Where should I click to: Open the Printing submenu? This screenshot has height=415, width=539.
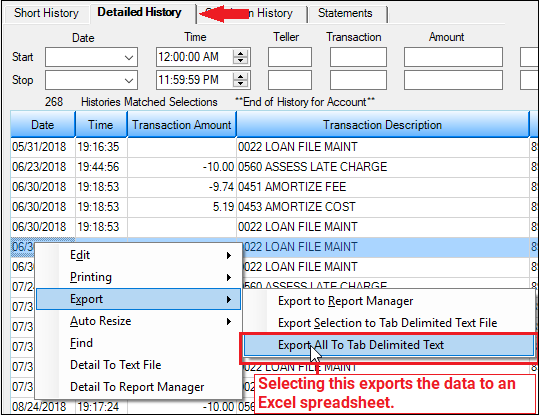coord(138,277)
